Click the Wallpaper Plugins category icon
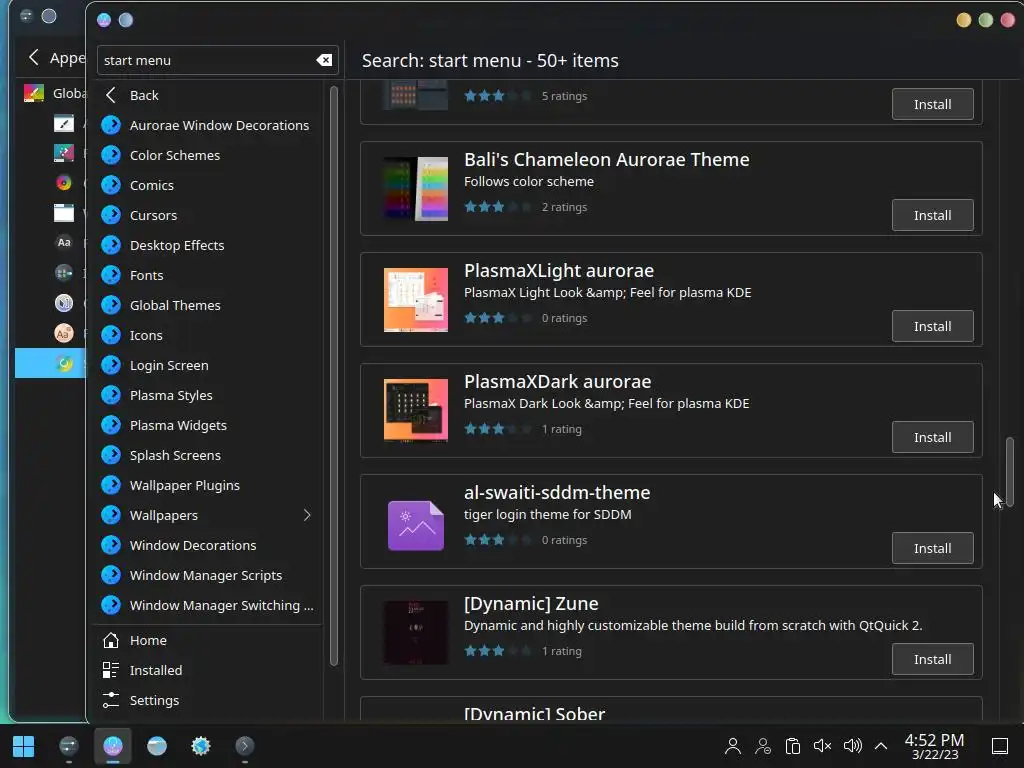The width and height of the screenshot is (1024, 768). (111, 486)
